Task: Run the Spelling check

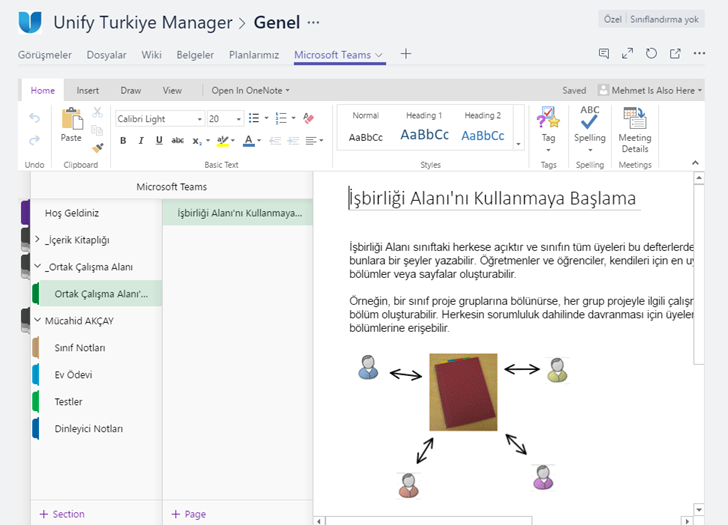Action: (x=590, y=130)
